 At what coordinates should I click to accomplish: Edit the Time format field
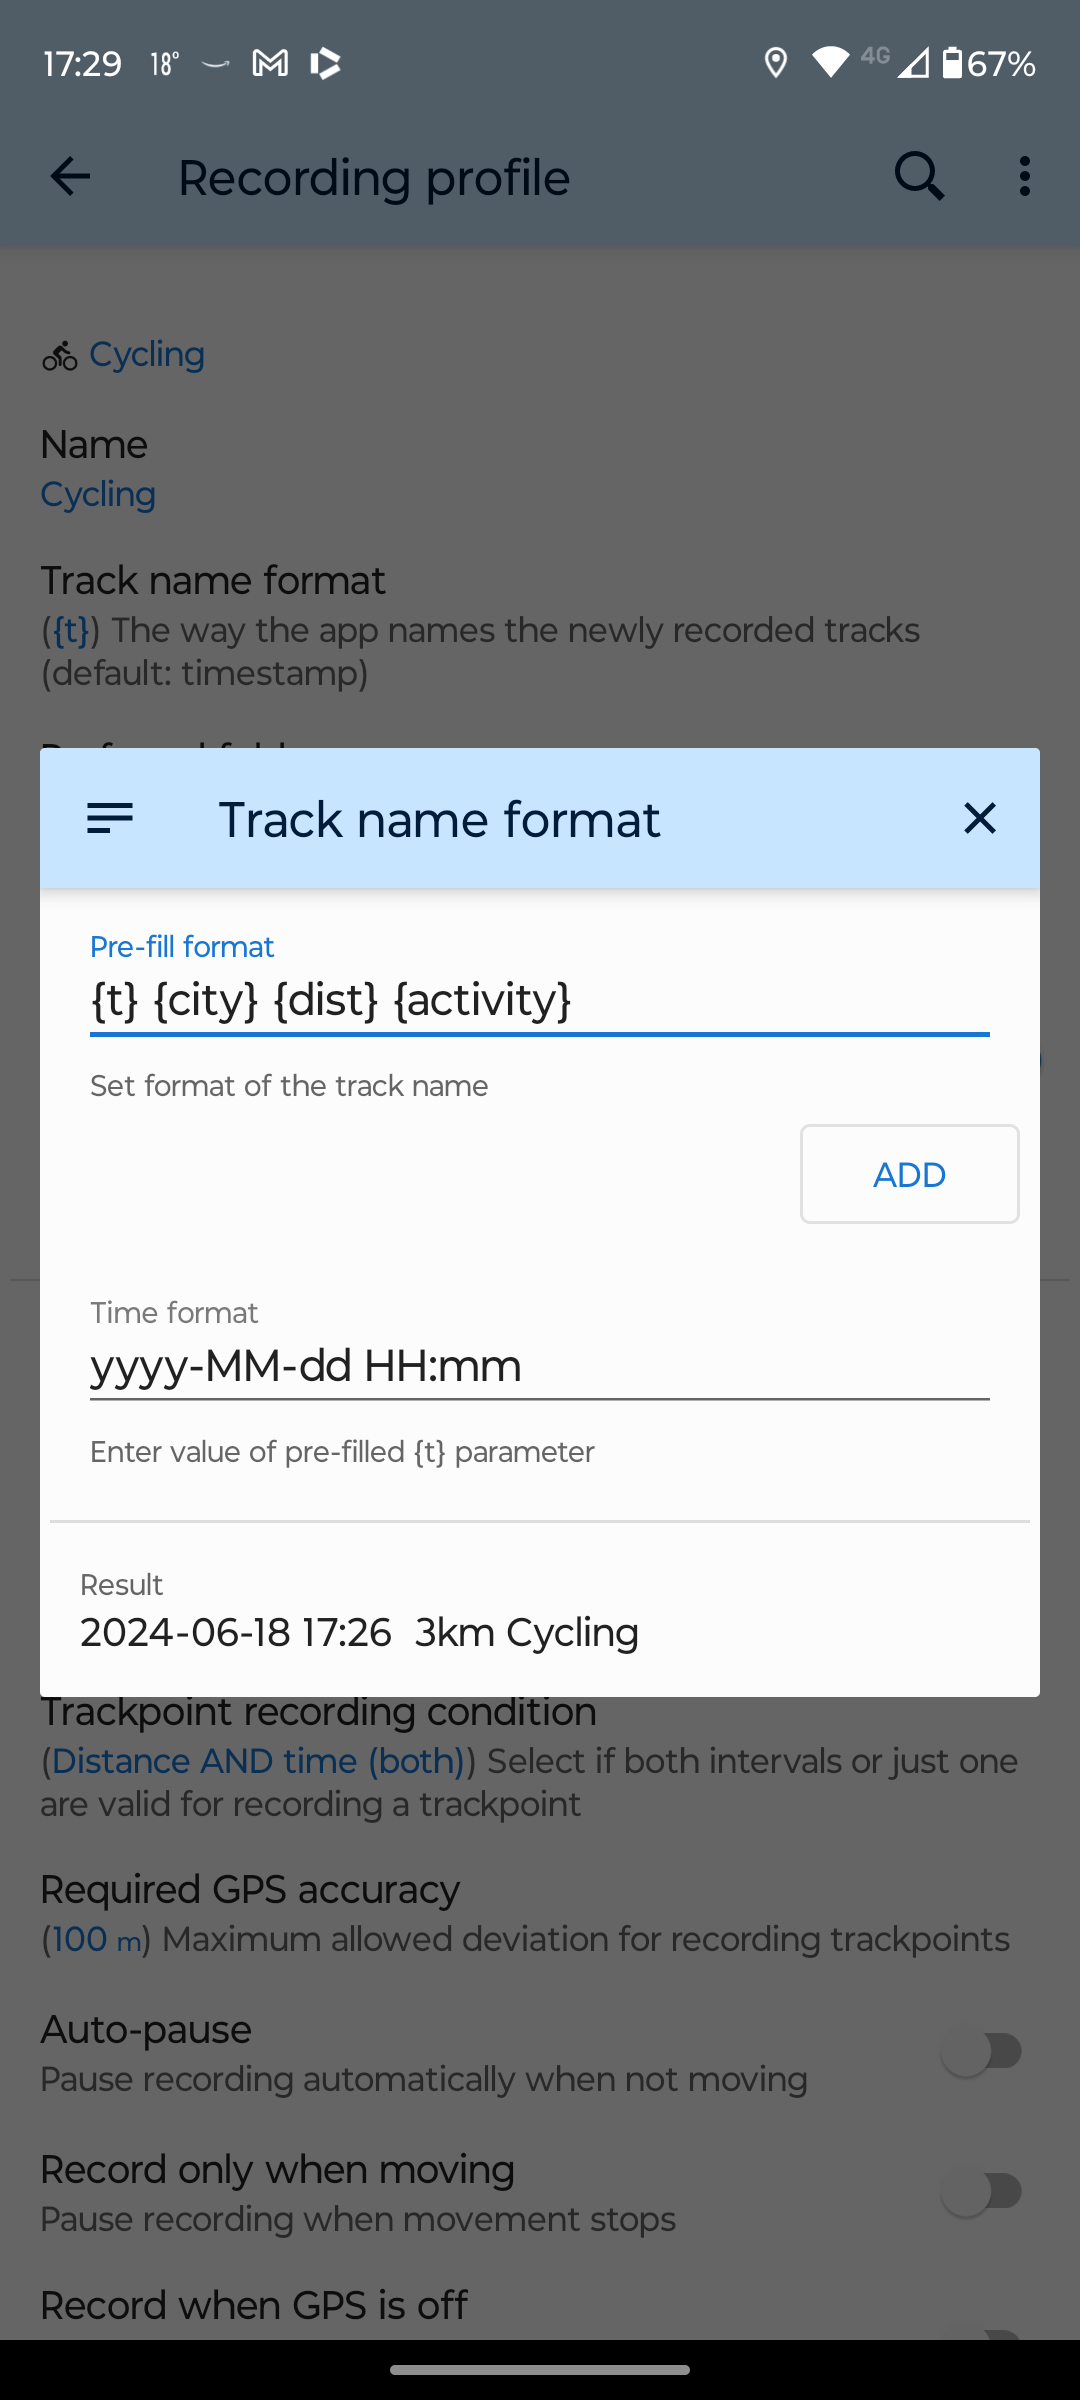click(x=538, y=1366)
